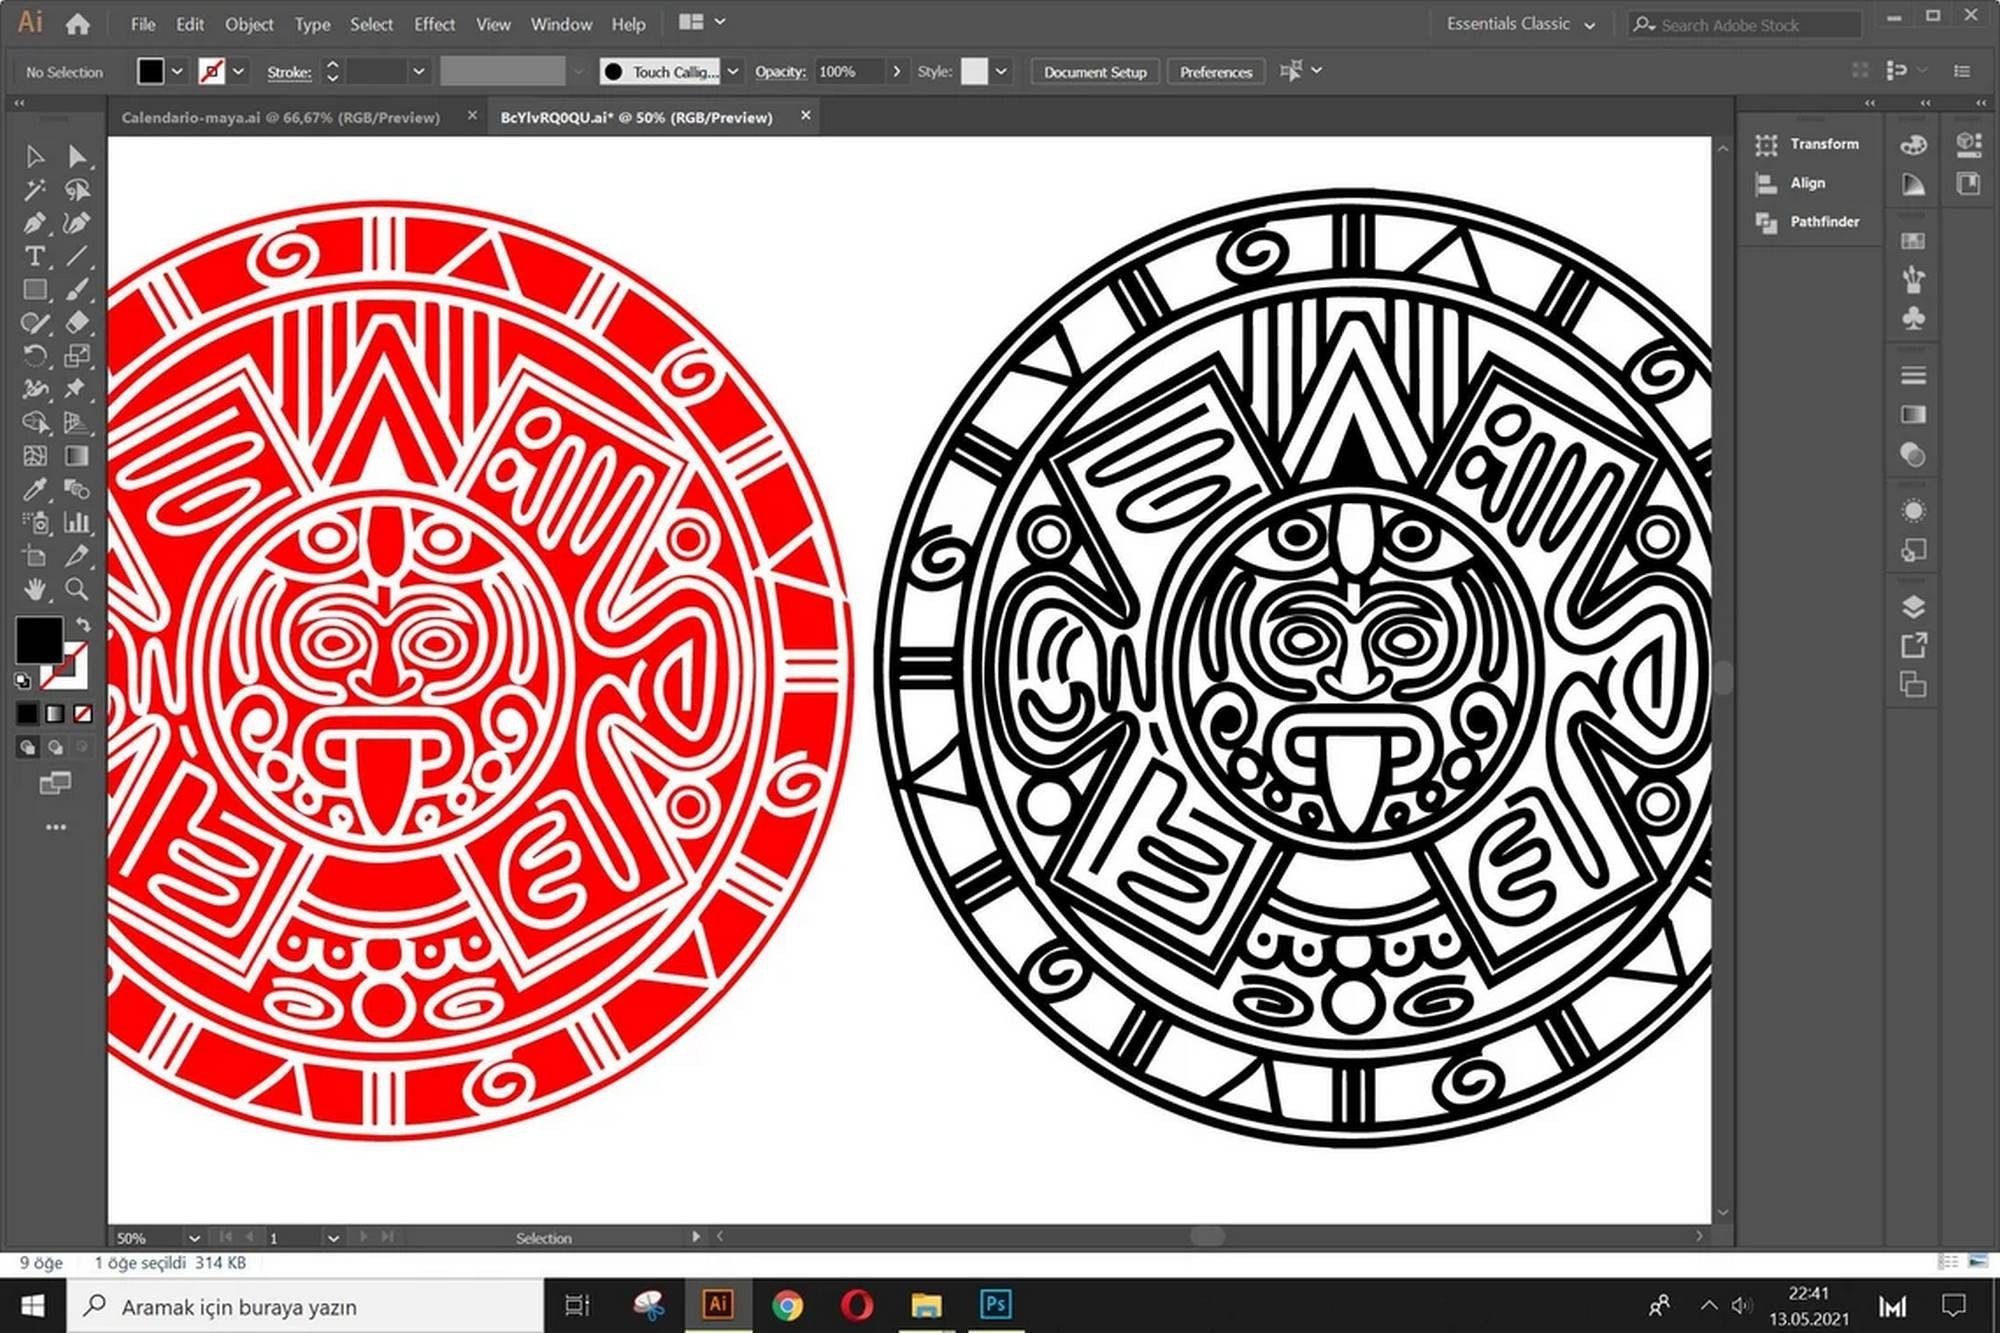Select the Shape Builder tool
This screenshot has height=1333, width=2000.
35,422
